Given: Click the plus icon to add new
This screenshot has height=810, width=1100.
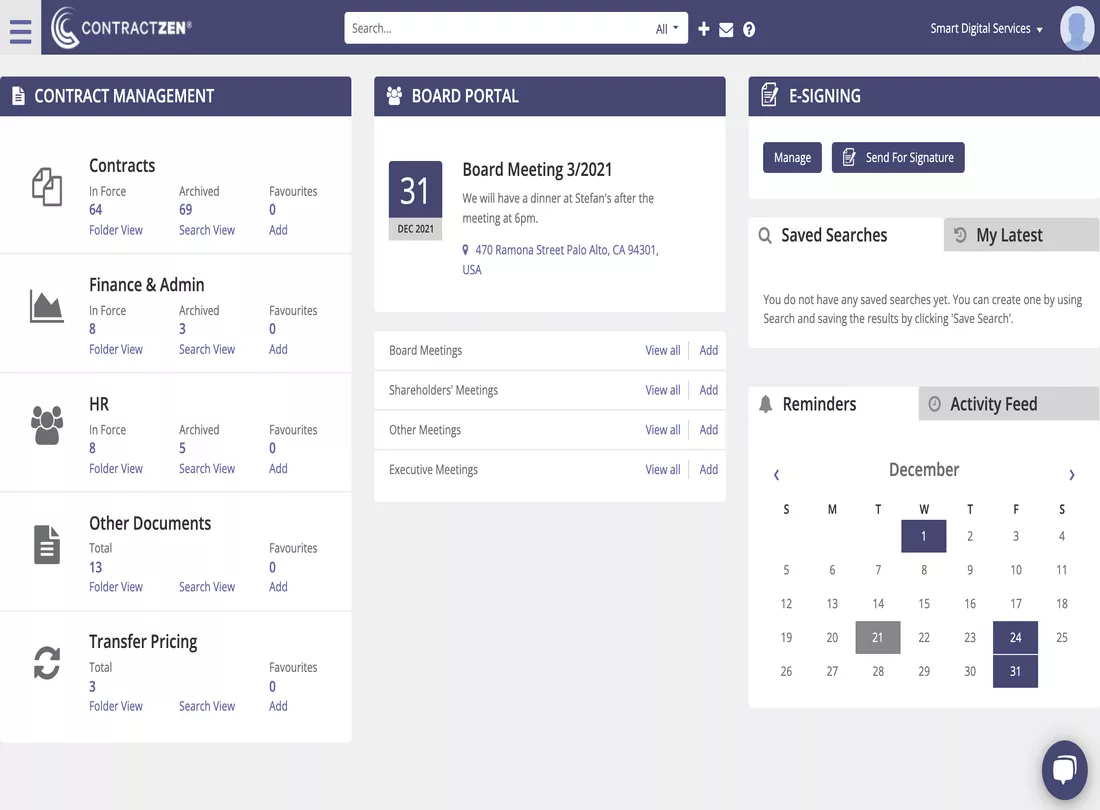Looking at the screenshot, I should 704,29.
